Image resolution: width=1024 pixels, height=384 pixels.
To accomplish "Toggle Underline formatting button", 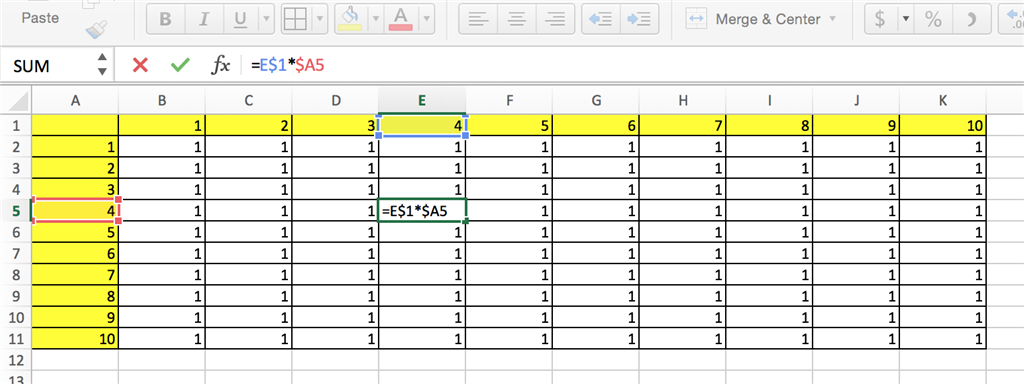I will click(x=240, y=19).
